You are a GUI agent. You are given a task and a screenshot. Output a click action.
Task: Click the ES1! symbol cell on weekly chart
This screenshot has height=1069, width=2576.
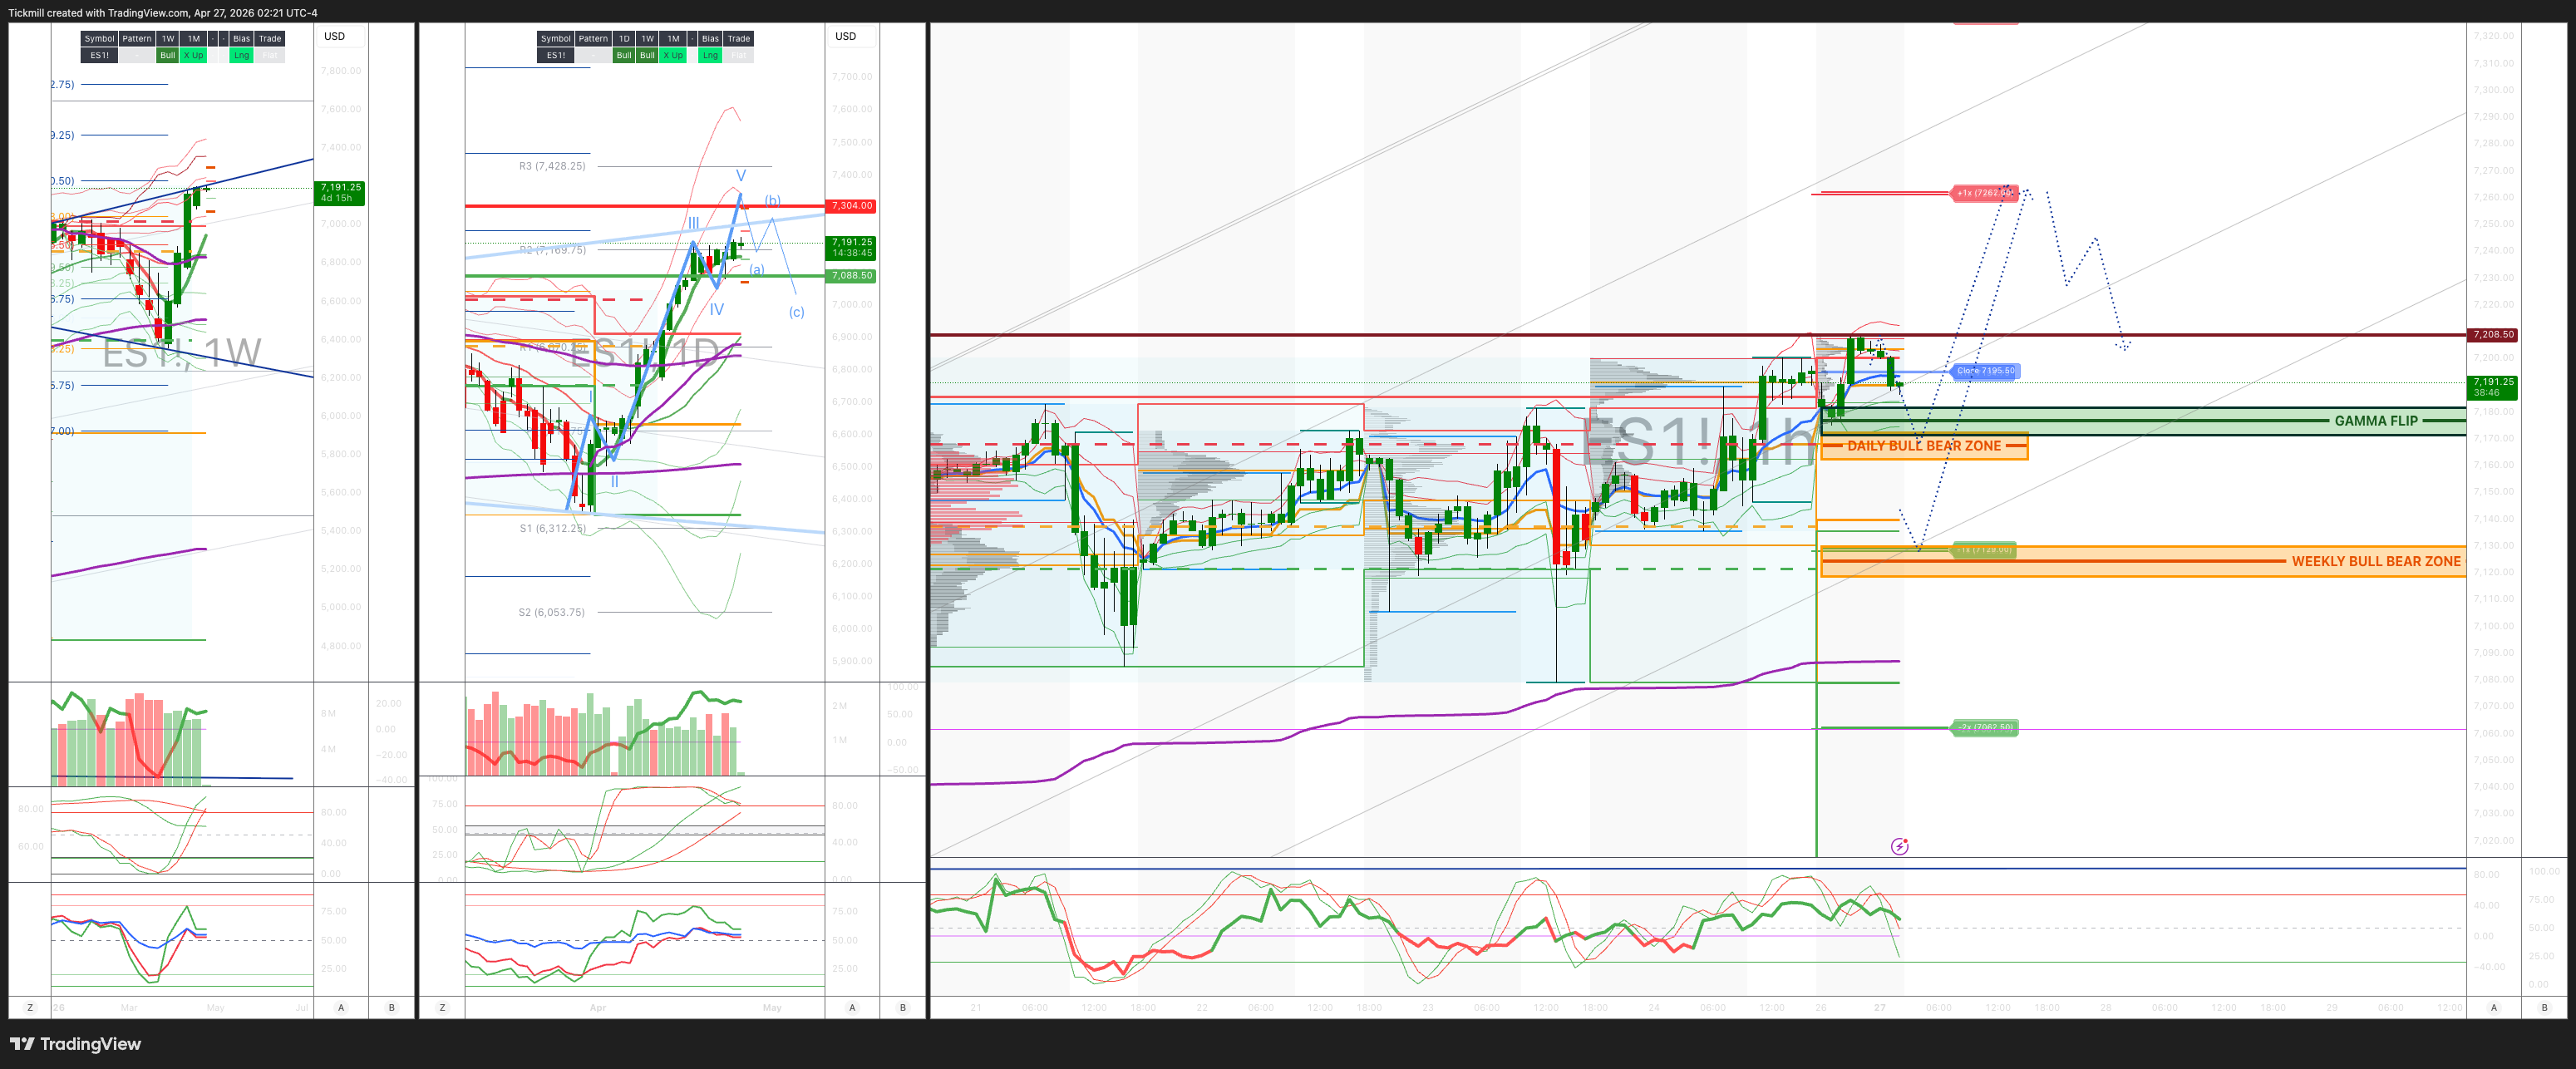pos(99,55)
